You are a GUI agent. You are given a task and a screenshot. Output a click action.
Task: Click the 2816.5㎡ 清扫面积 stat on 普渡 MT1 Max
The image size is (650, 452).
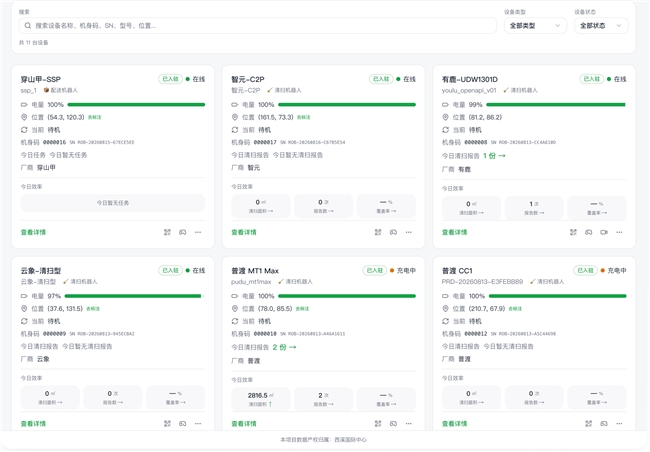click(x=261, y=399)
